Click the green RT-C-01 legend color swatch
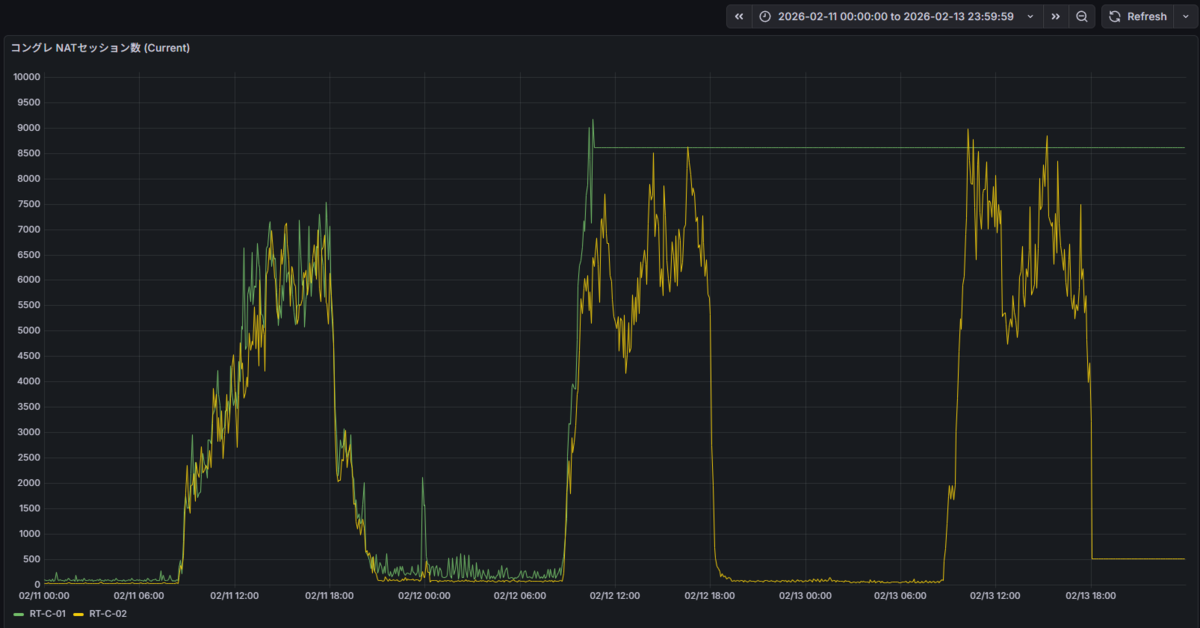Viewport: 1200px width, 628px height. point(19,613)
